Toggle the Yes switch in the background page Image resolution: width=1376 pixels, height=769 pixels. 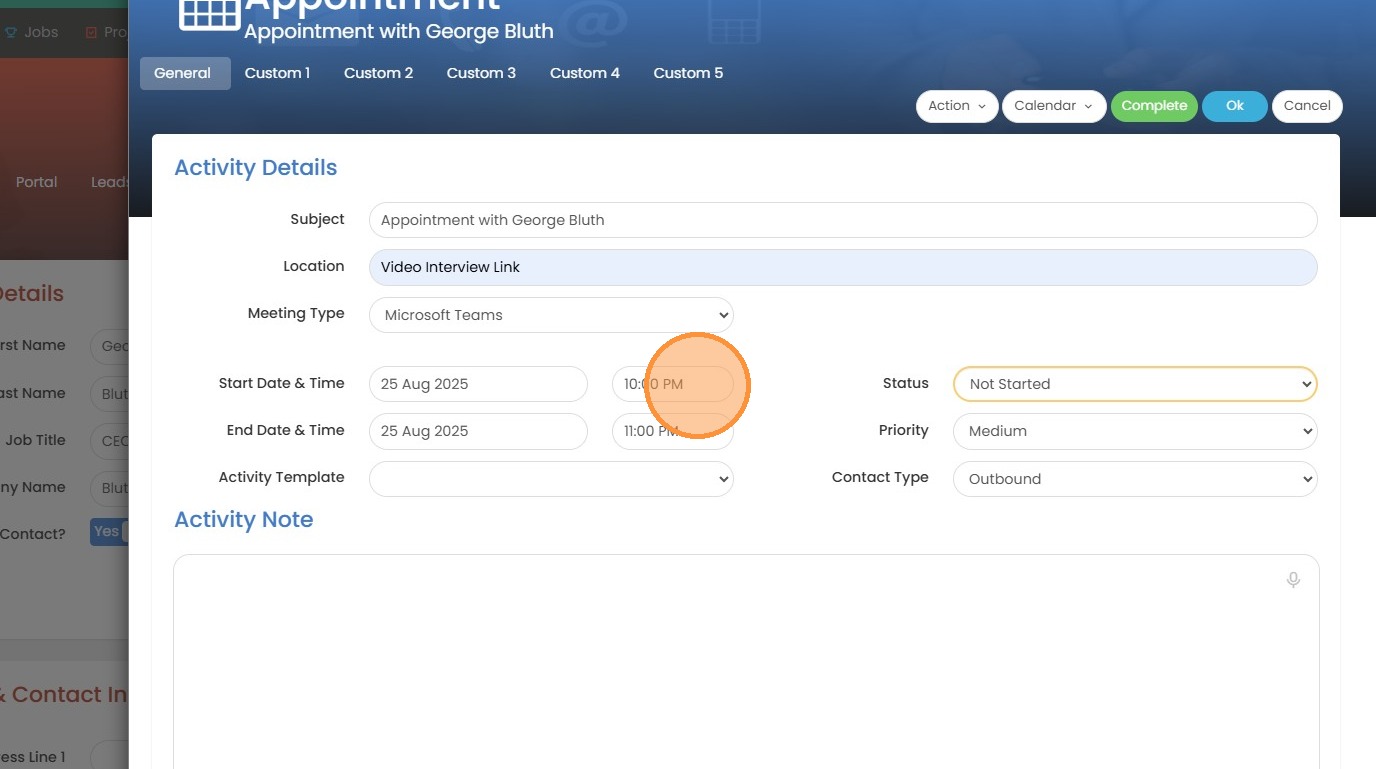point(109,532)
